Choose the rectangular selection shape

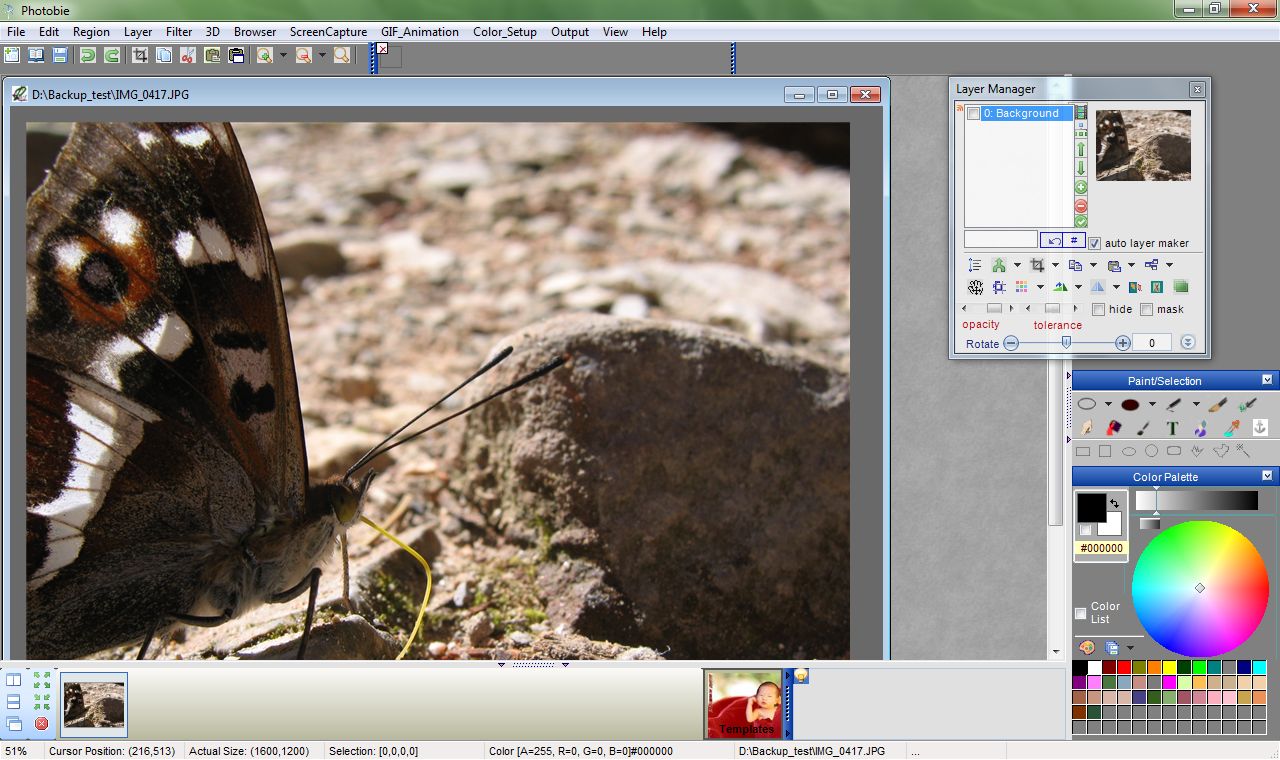coord(1083,450)
